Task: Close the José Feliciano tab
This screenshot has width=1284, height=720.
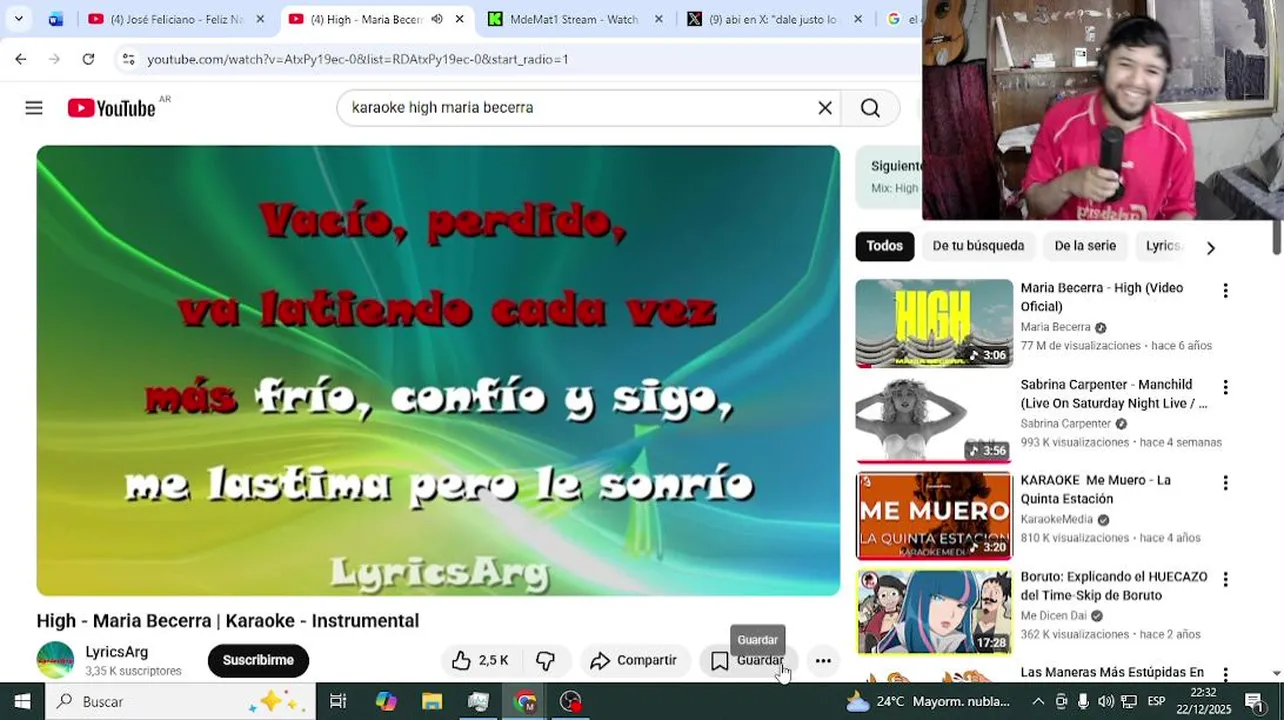Action: point(260,19)
